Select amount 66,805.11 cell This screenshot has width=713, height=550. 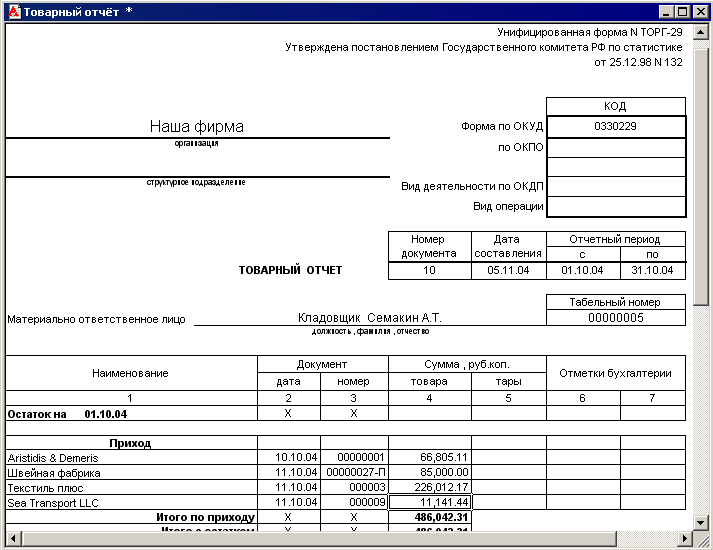coord(430,457)
